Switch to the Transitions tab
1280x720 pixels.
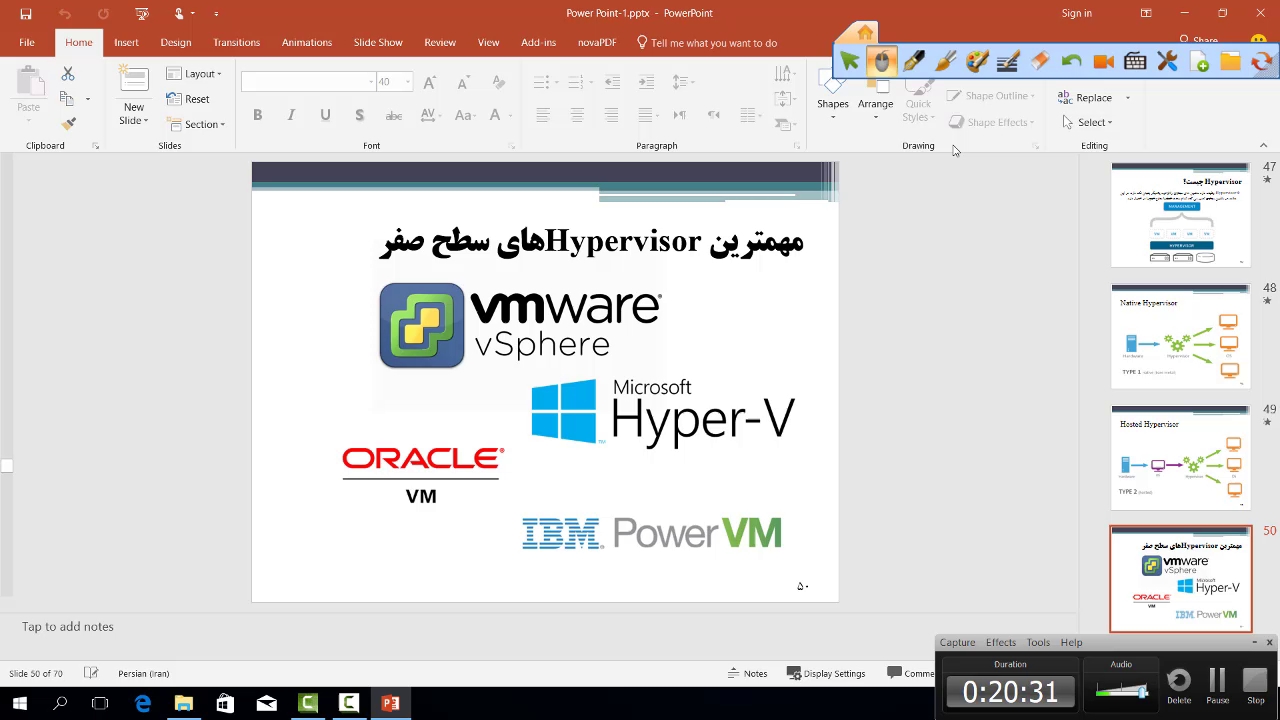(236, 43)
